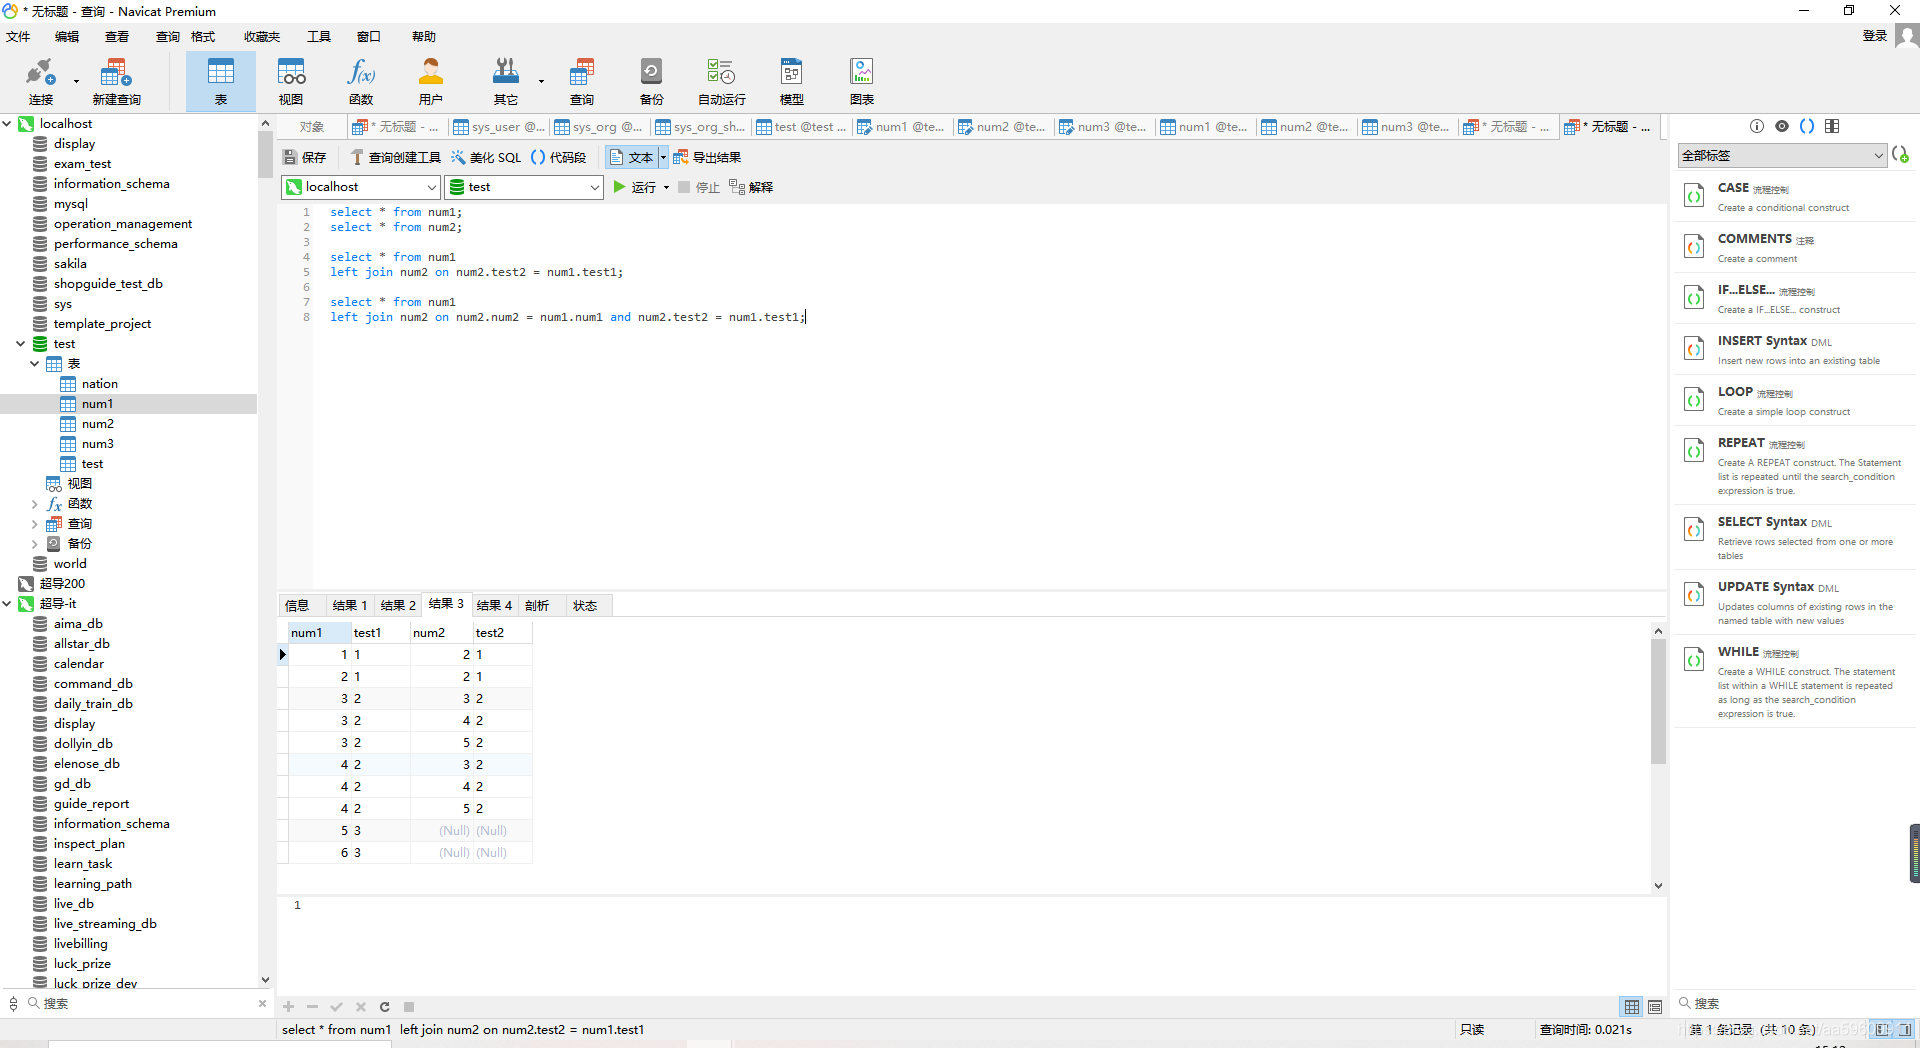Screen dimensions: 1920x1048
Task: Beautify SQL with 美化 SQL
Action: coord(486,157)
